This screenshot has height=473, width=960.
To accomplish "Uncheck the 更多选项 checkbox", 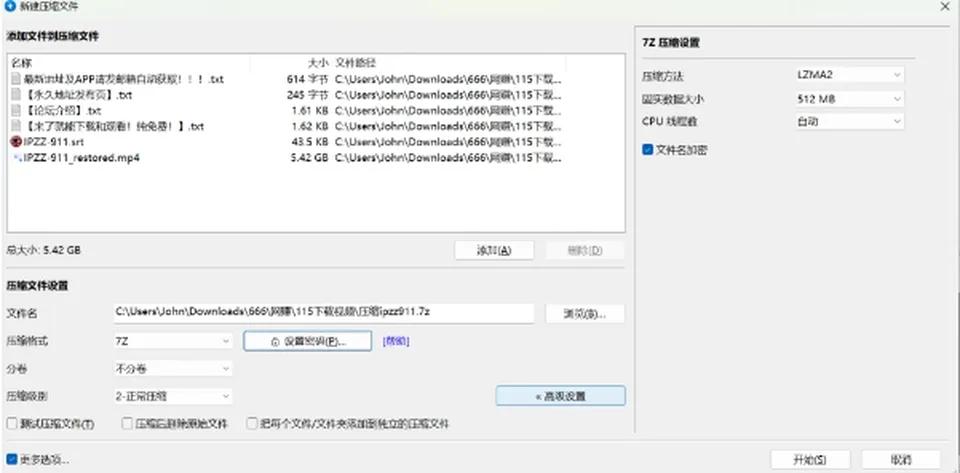I will (x=12, y=459).
